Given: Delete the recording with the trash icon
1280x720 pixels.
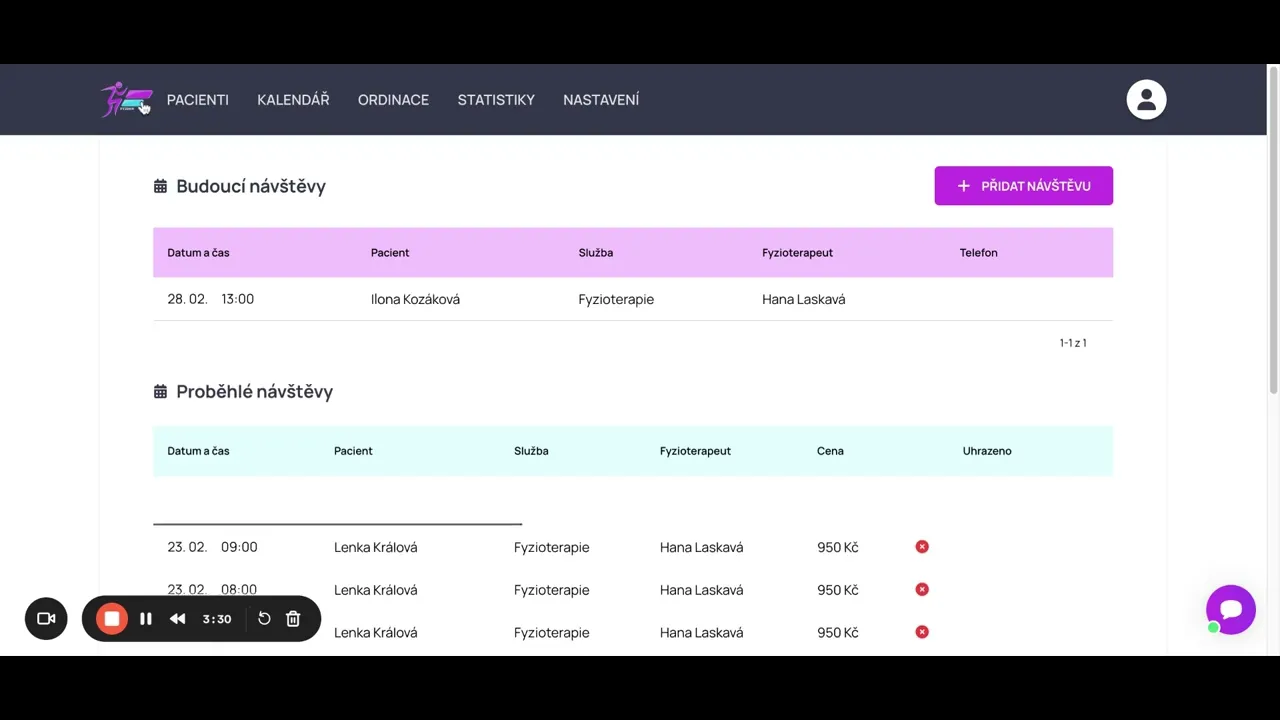Looking at the screenshot, I should [x=293, y=619].
